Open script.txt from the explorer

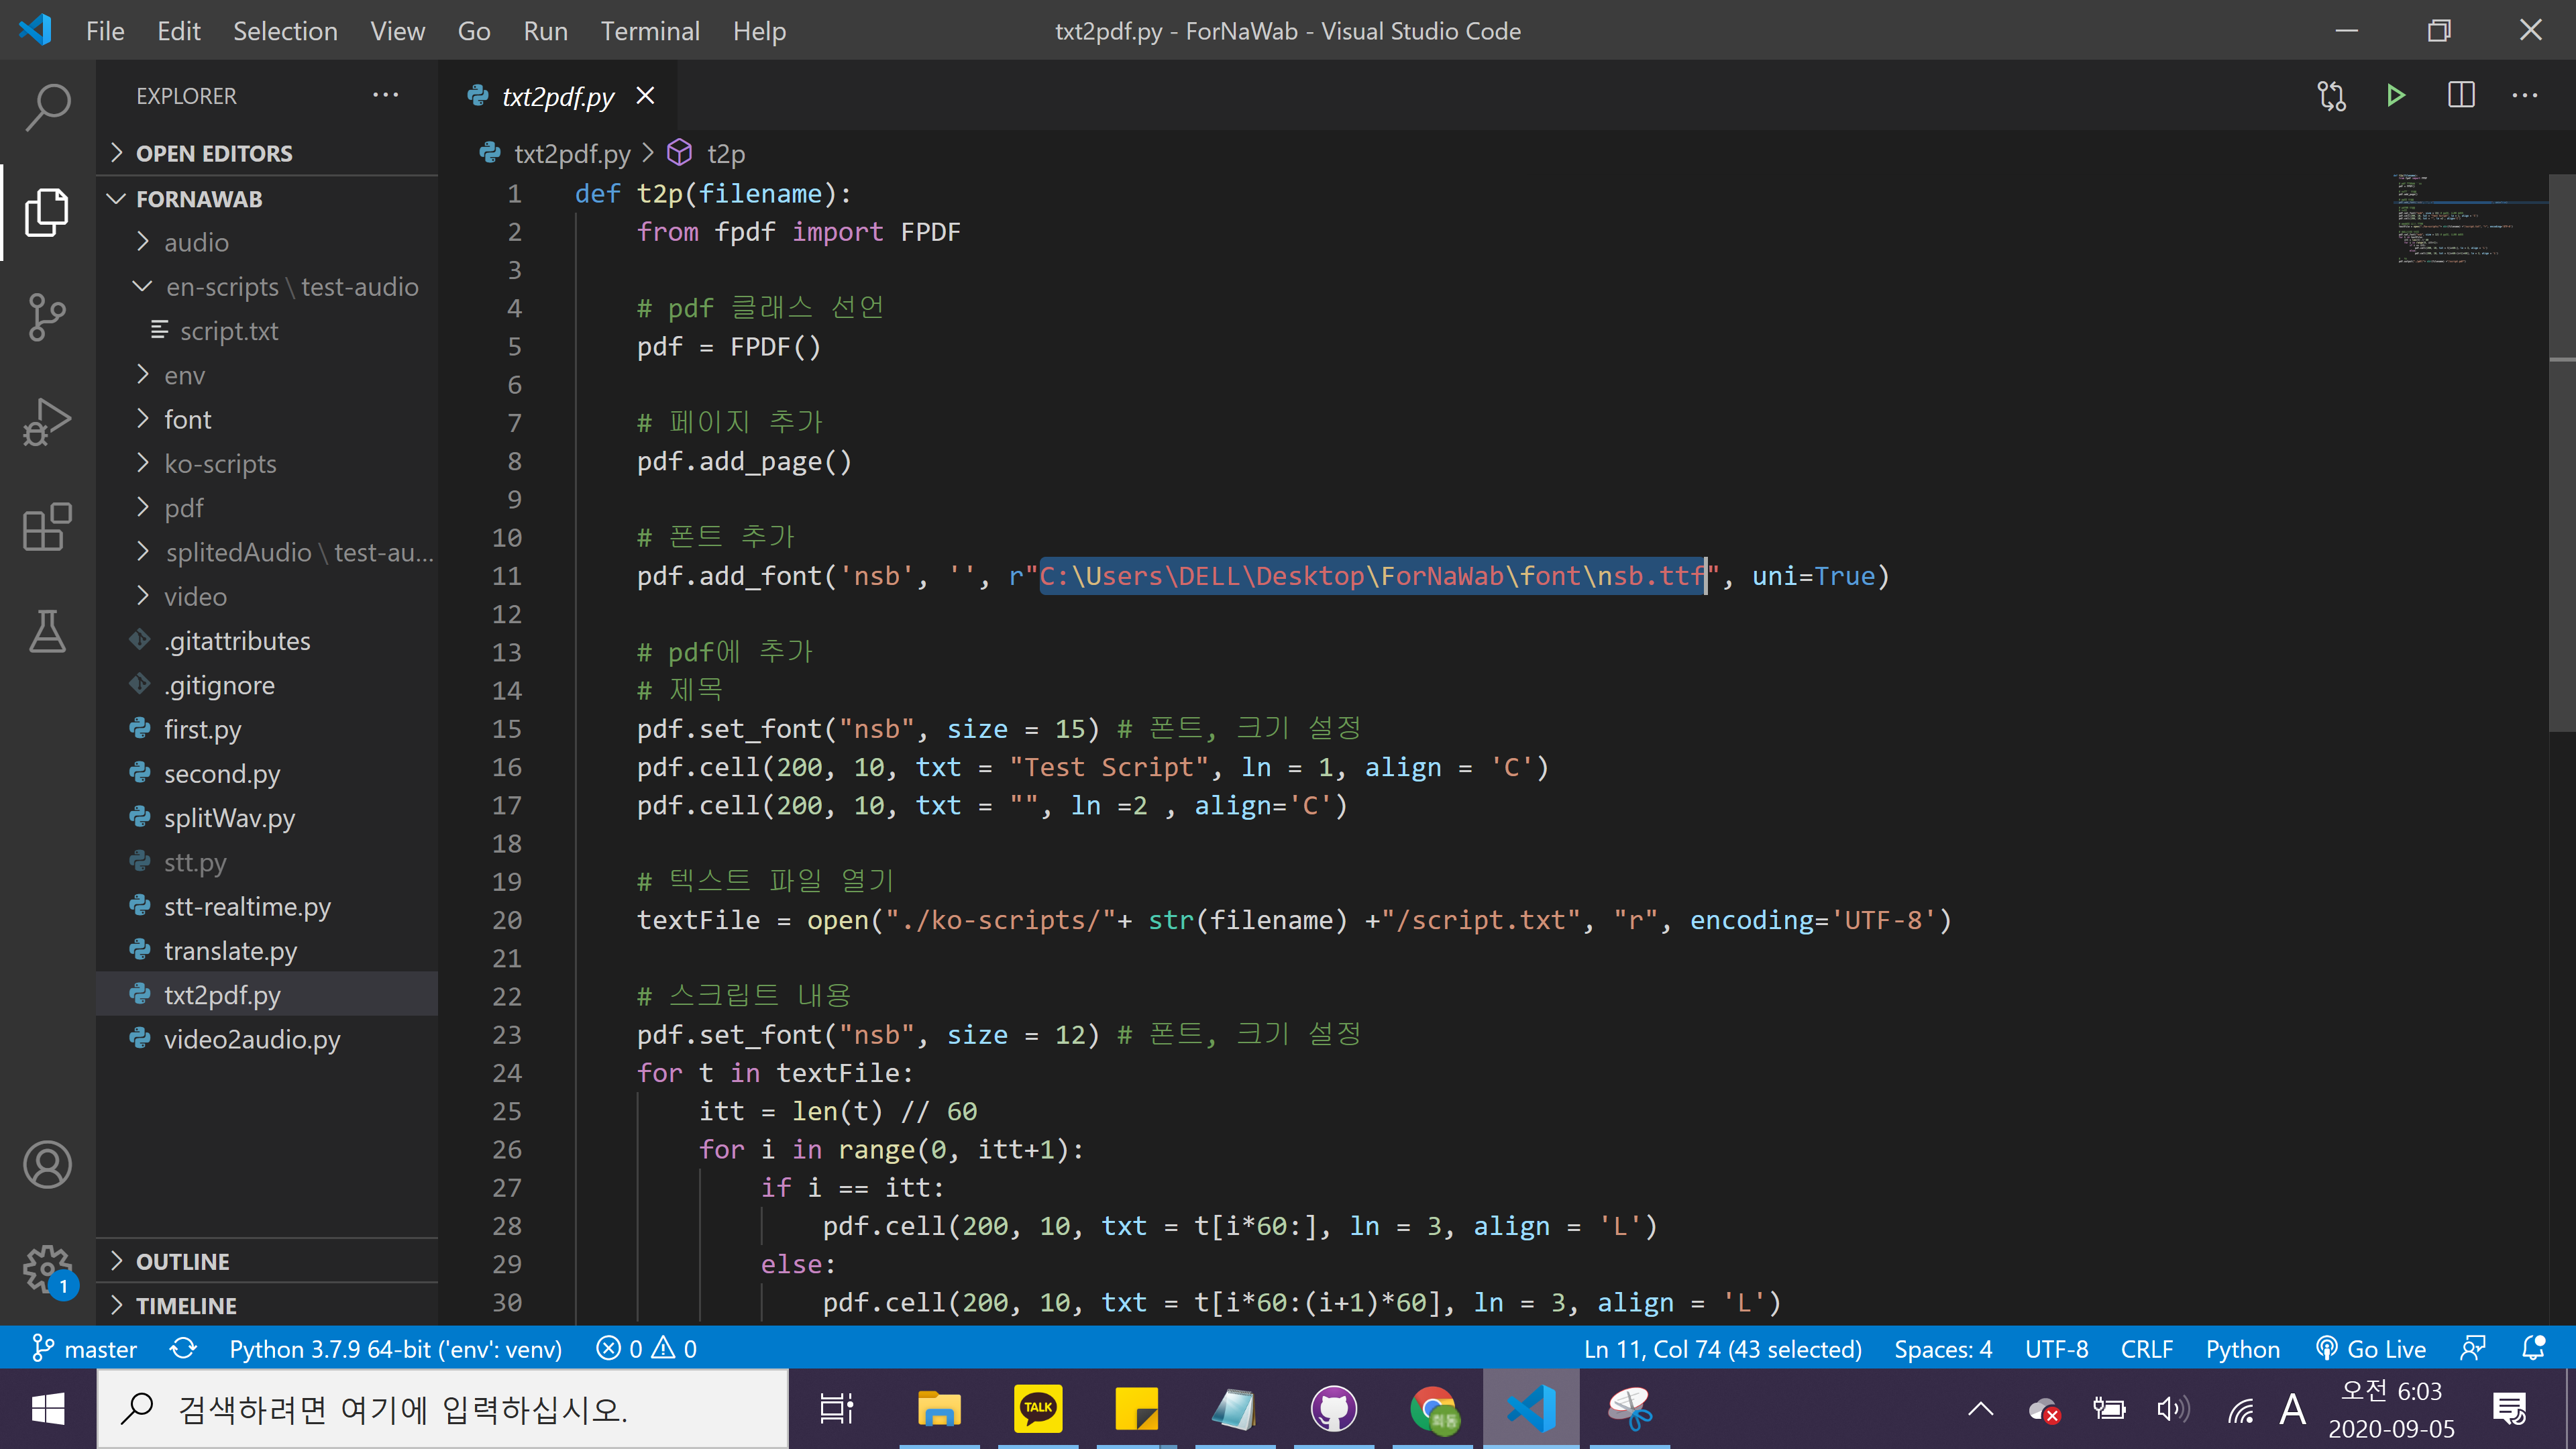(230, 330)
